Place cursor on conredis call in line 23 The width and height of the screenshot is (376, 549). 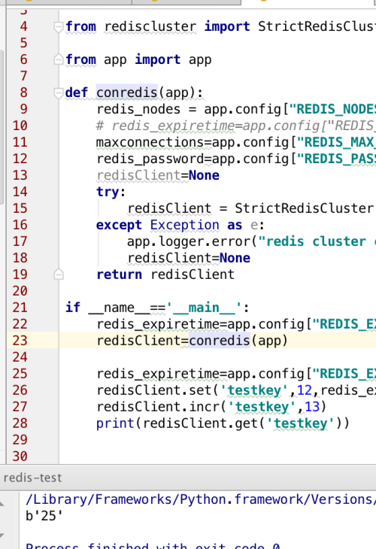(x=220, y=340)
